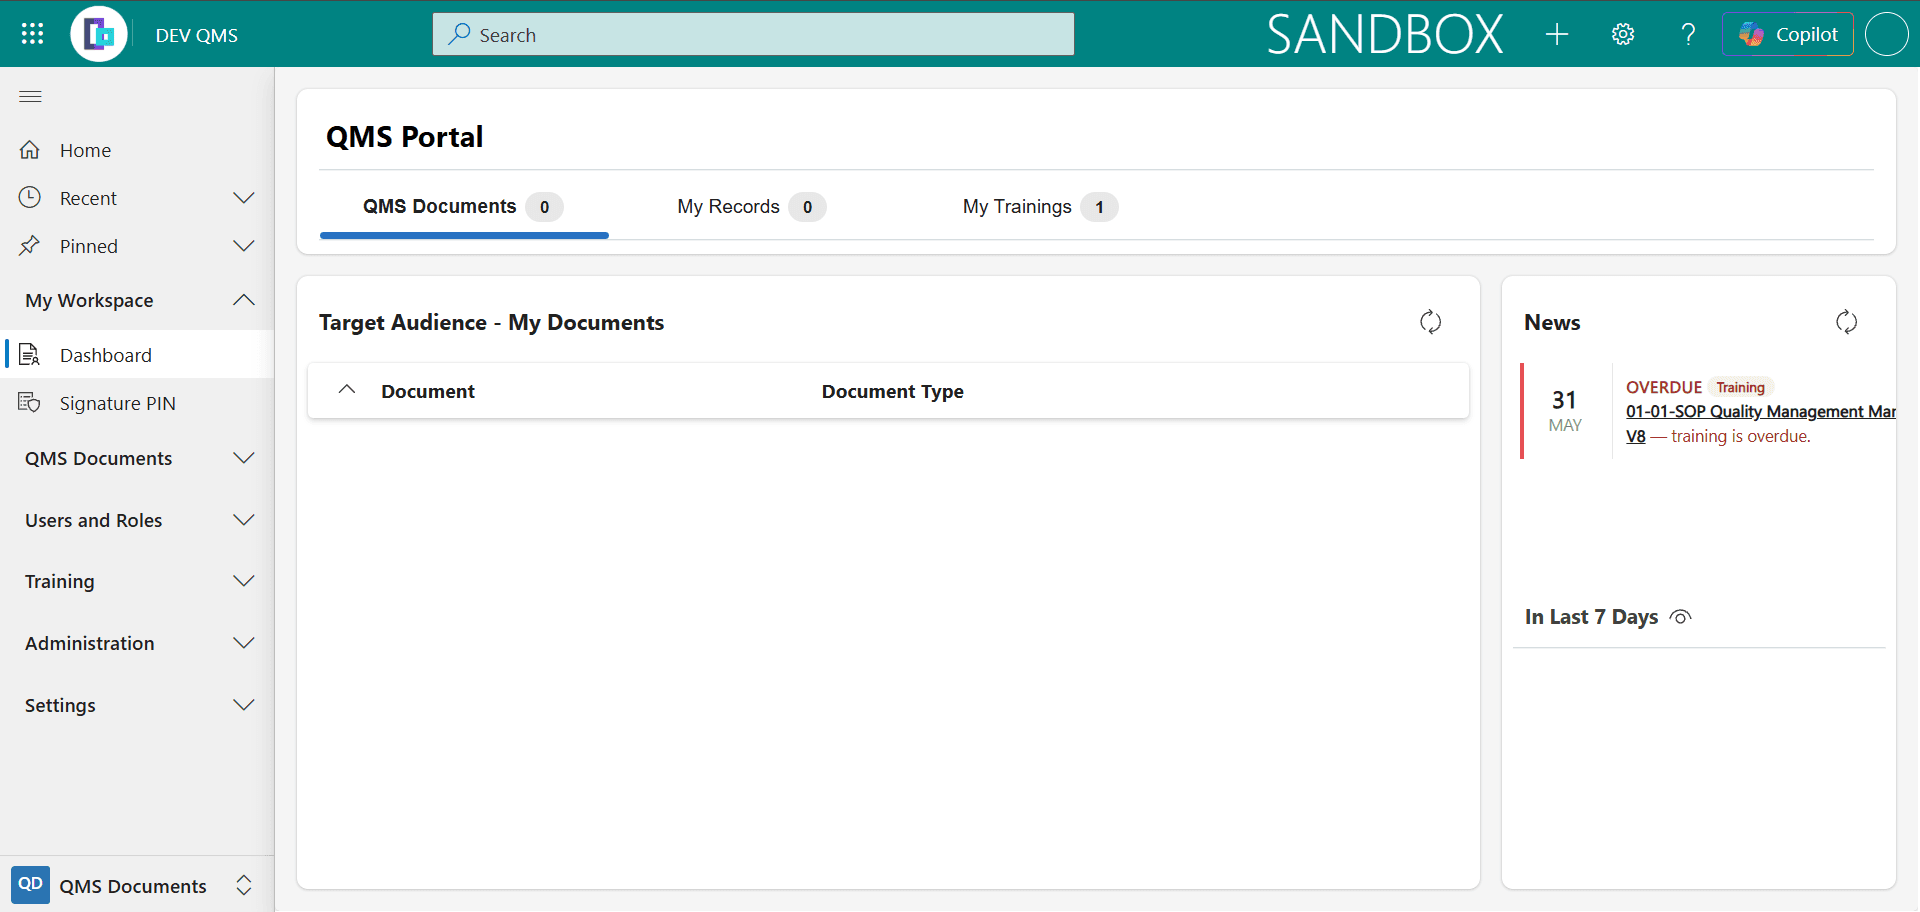The width and height of the screenshot is (1920, 912).
Task: Click the DEV QMS app logo
Action: coord(99,34)
